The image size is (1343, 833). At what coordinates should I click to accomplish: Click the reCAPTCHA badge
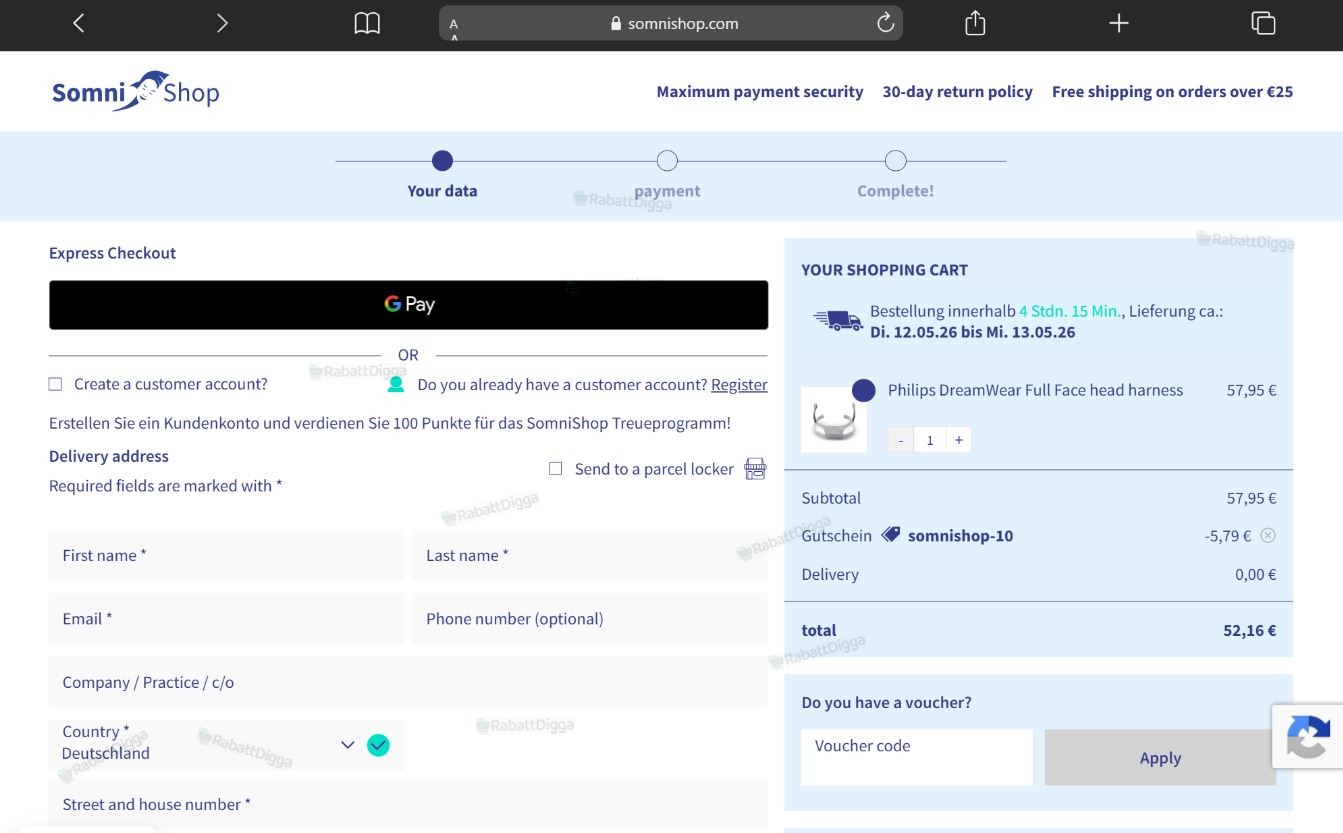[x=1307, y=737]
